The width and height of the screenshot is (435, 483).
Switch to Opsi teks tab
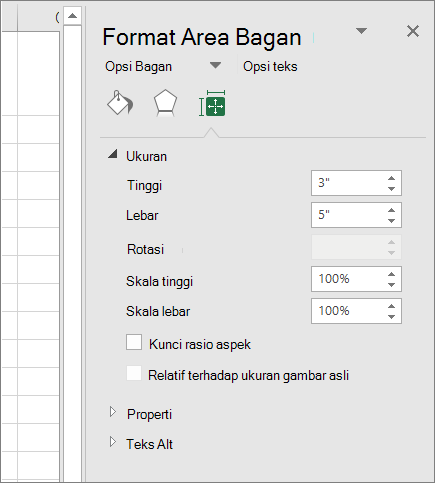pyautogui.click(x=270, y=66)
